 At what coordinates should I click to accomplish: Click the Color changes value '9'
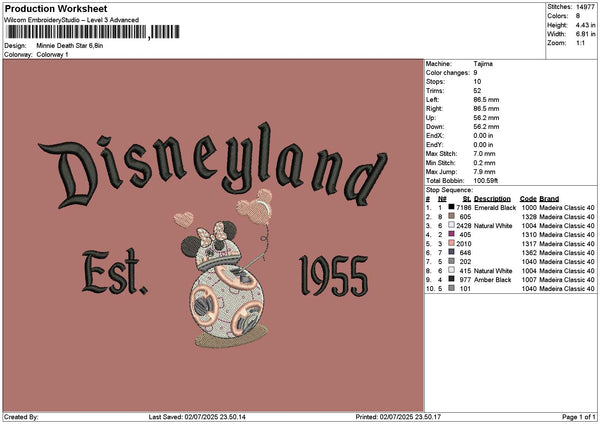(x=475, y=73)
